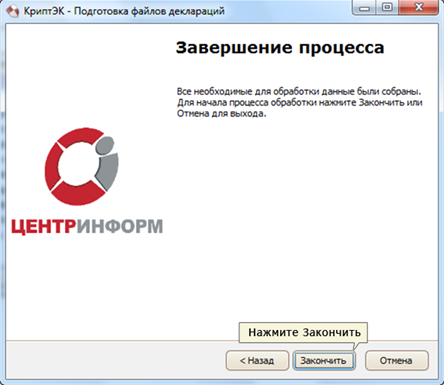
Task: Cancel the wizard with Отмена
Action: coord(396,360)
